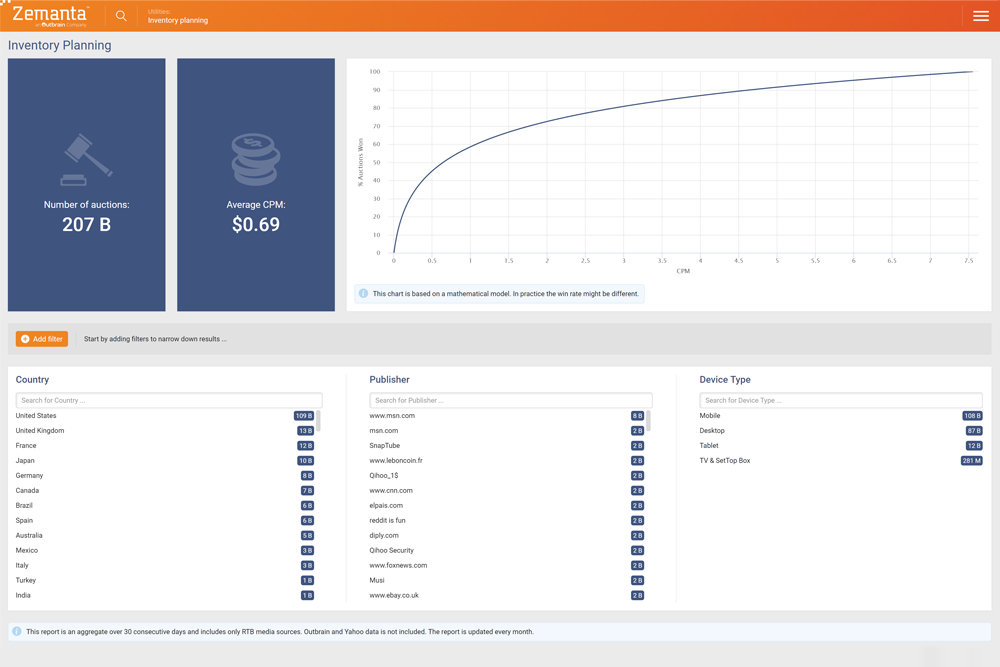Click the Search for Publisher input field
Screen dimensions: 1000x667
tap(511, 399)
